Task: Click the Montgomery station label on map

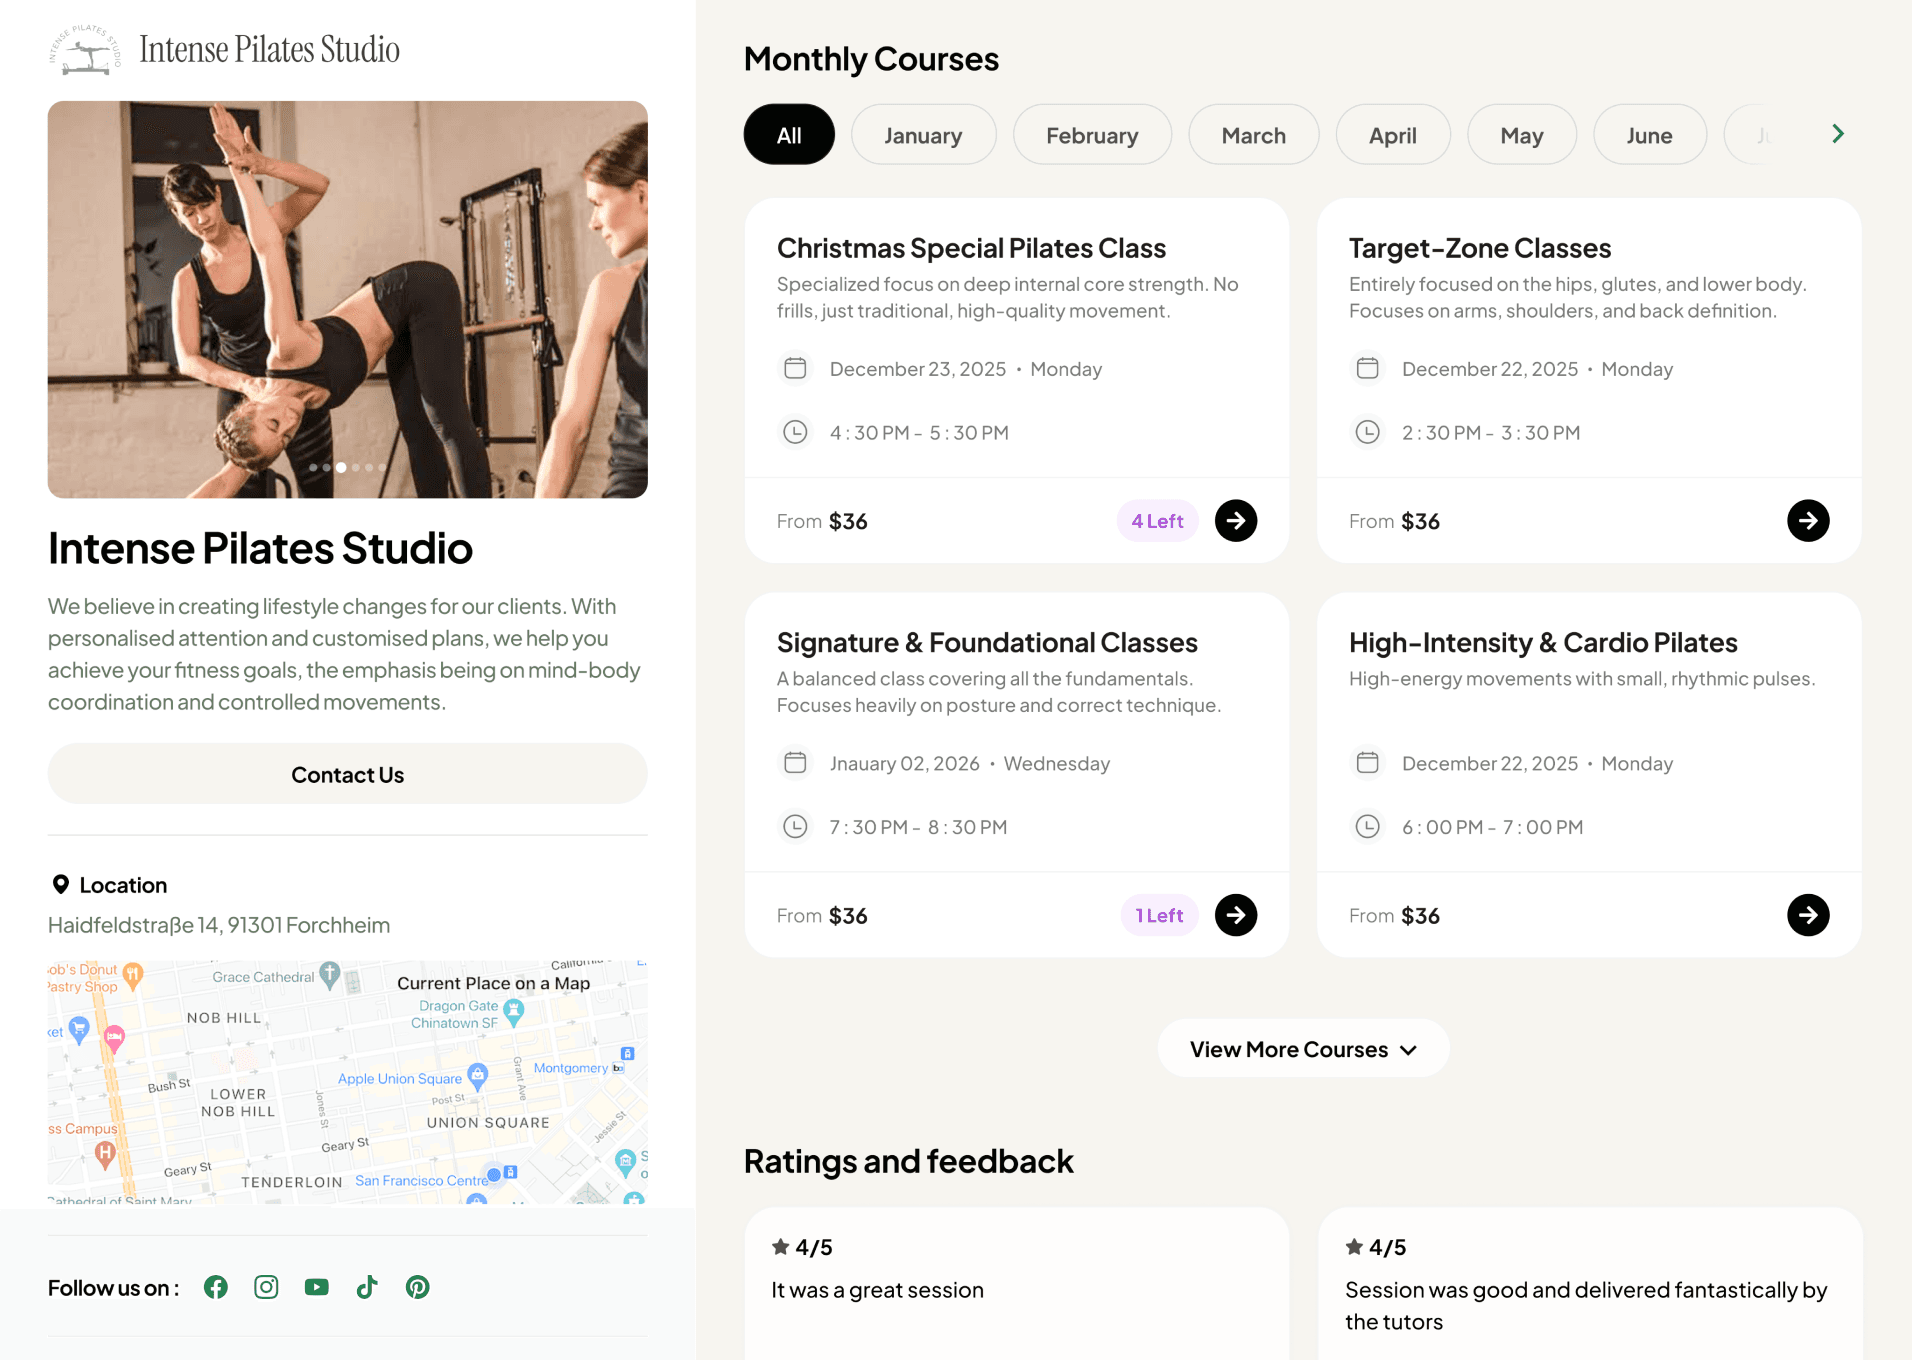Action: click(x=571, y=1068)
